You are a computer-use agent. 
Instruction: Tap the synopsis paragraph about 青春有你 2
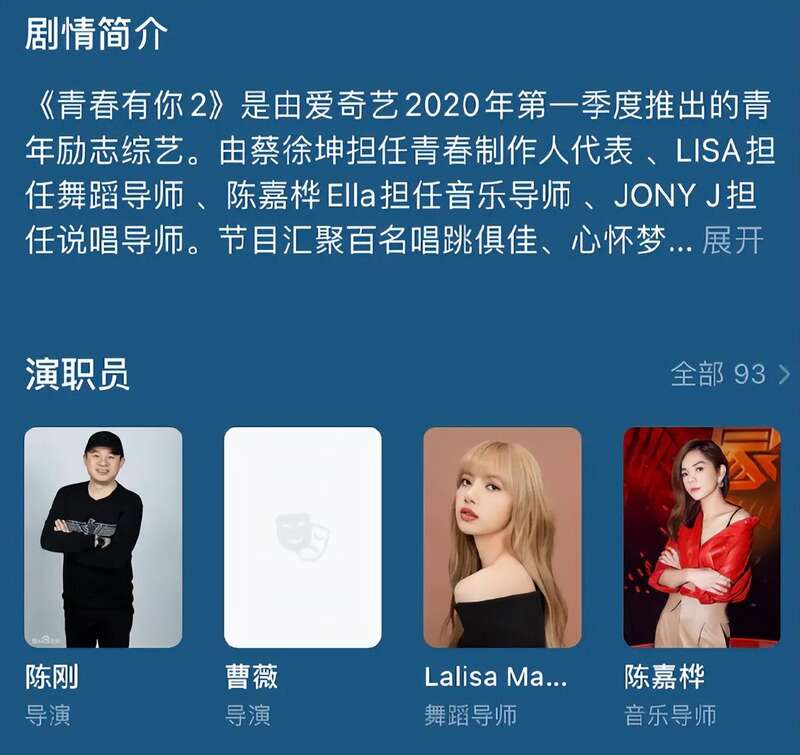click(400, 172)
